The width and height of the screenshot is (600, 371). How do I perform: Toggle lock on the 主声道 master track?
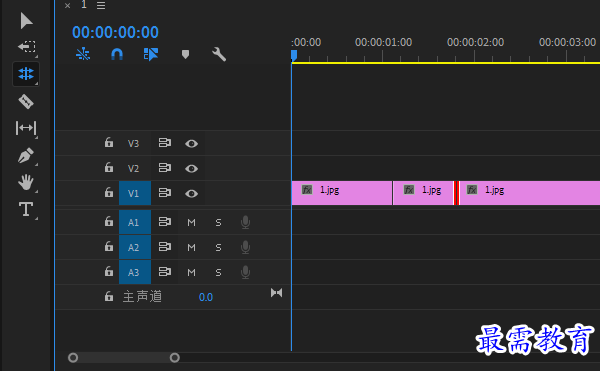tap(109, 296)
